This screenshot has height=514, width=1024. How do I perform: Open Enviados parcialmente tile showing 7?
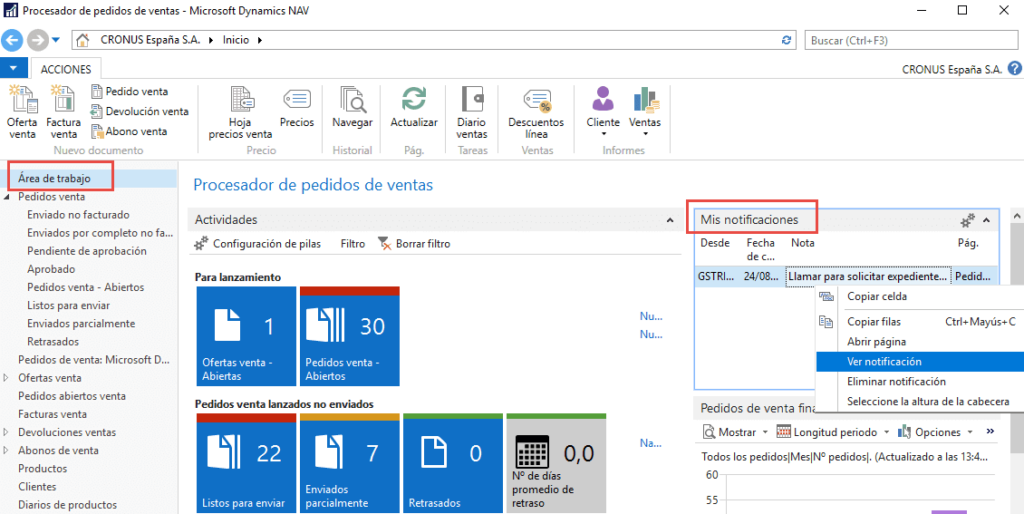point(349,463)
